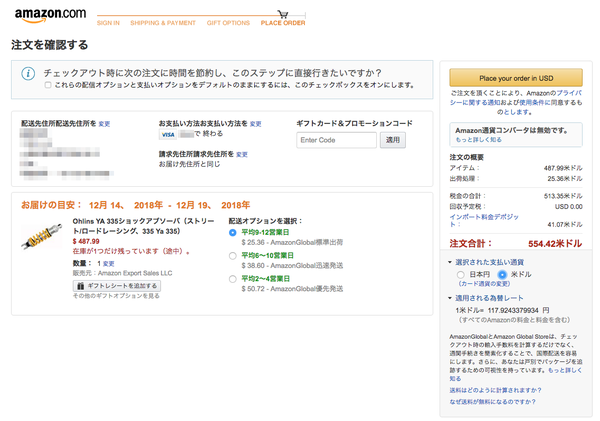Click the amazon.com logo
The width and height of the screenshot is (600, 421).
[x=50, y=15]
